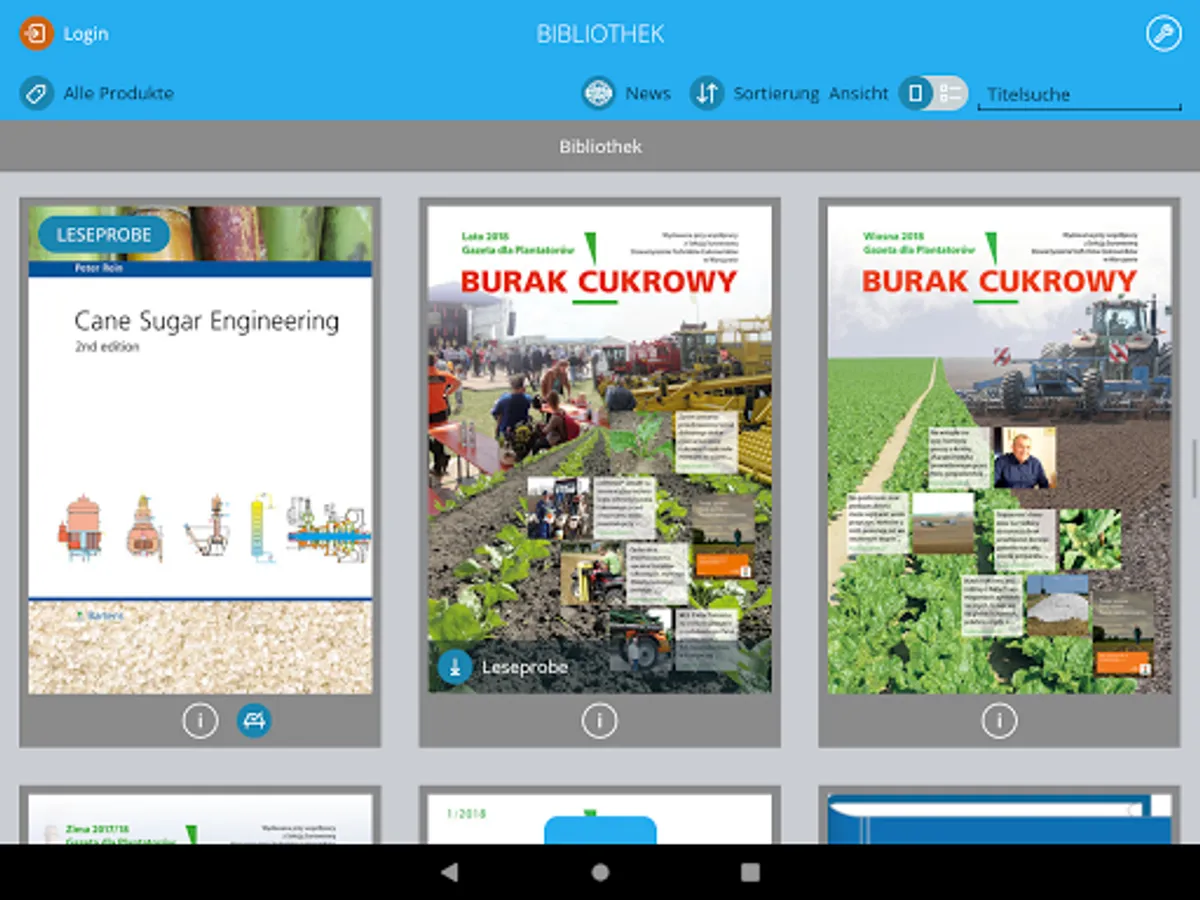Tap the Bibliothek section header bar
The width and height of the screenshot is (1200, 900).
600,147
